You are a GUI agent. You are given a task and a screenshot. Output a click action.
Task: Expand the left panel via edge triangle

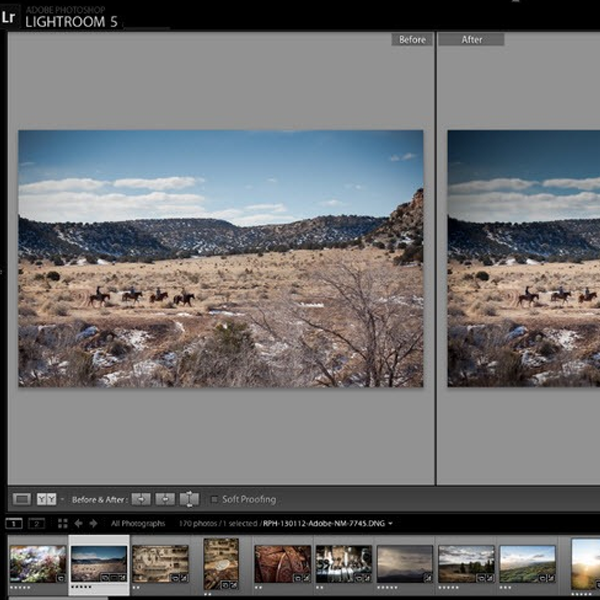click(3, 270)
